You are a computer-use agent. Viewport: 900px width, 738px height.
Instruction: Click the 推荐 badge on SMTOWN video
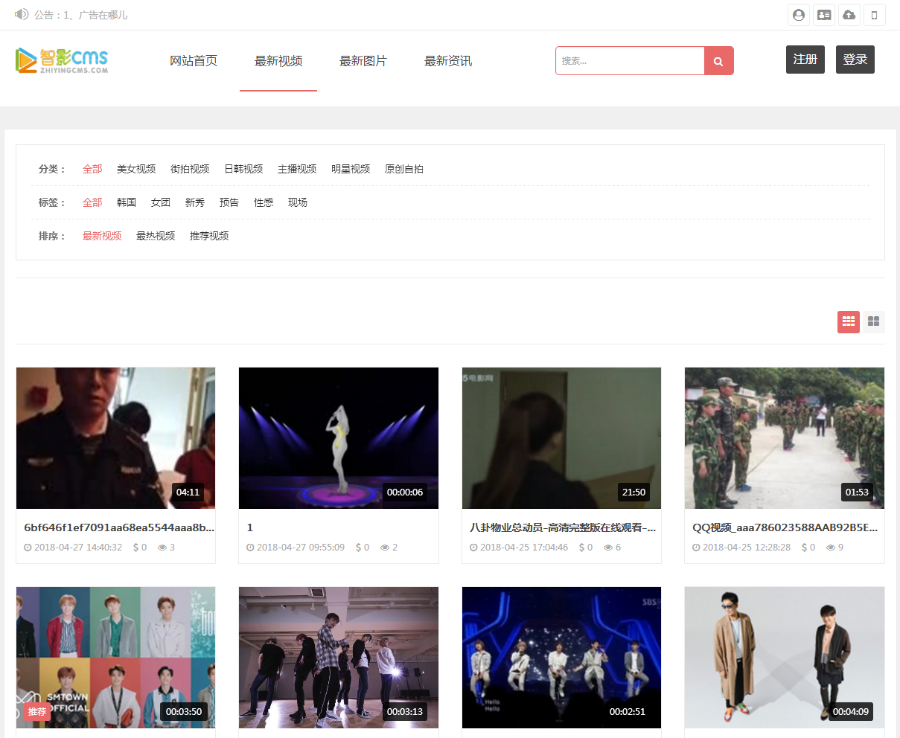pos(37,712)
